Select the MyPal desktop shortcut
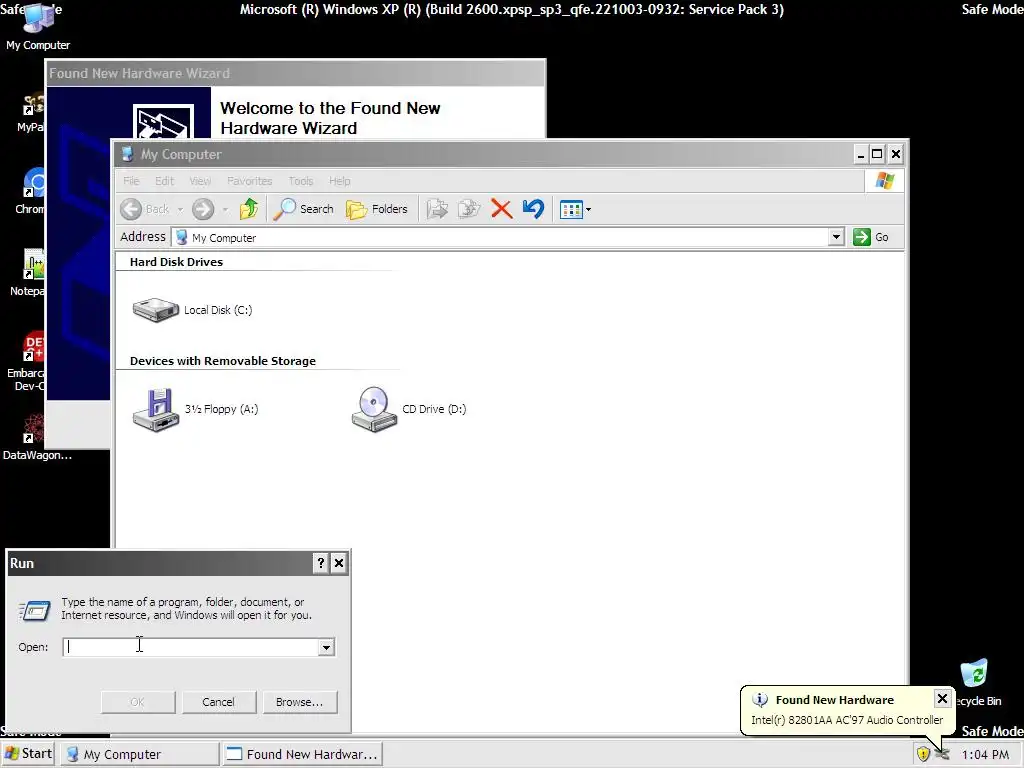The height and width of the screenshot is (768, 1024). 31,112
